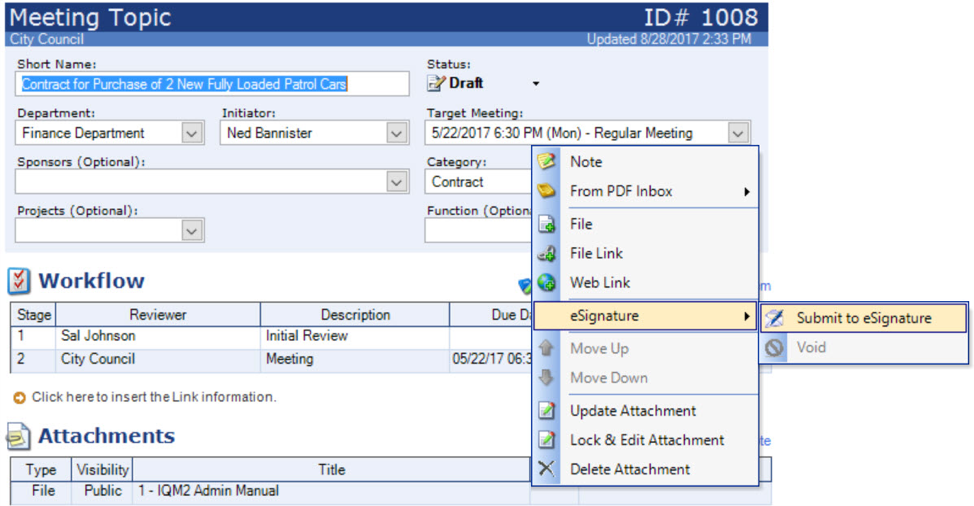Click the Move Up arrow icon
974x506 pixels.
pos(546,348)
